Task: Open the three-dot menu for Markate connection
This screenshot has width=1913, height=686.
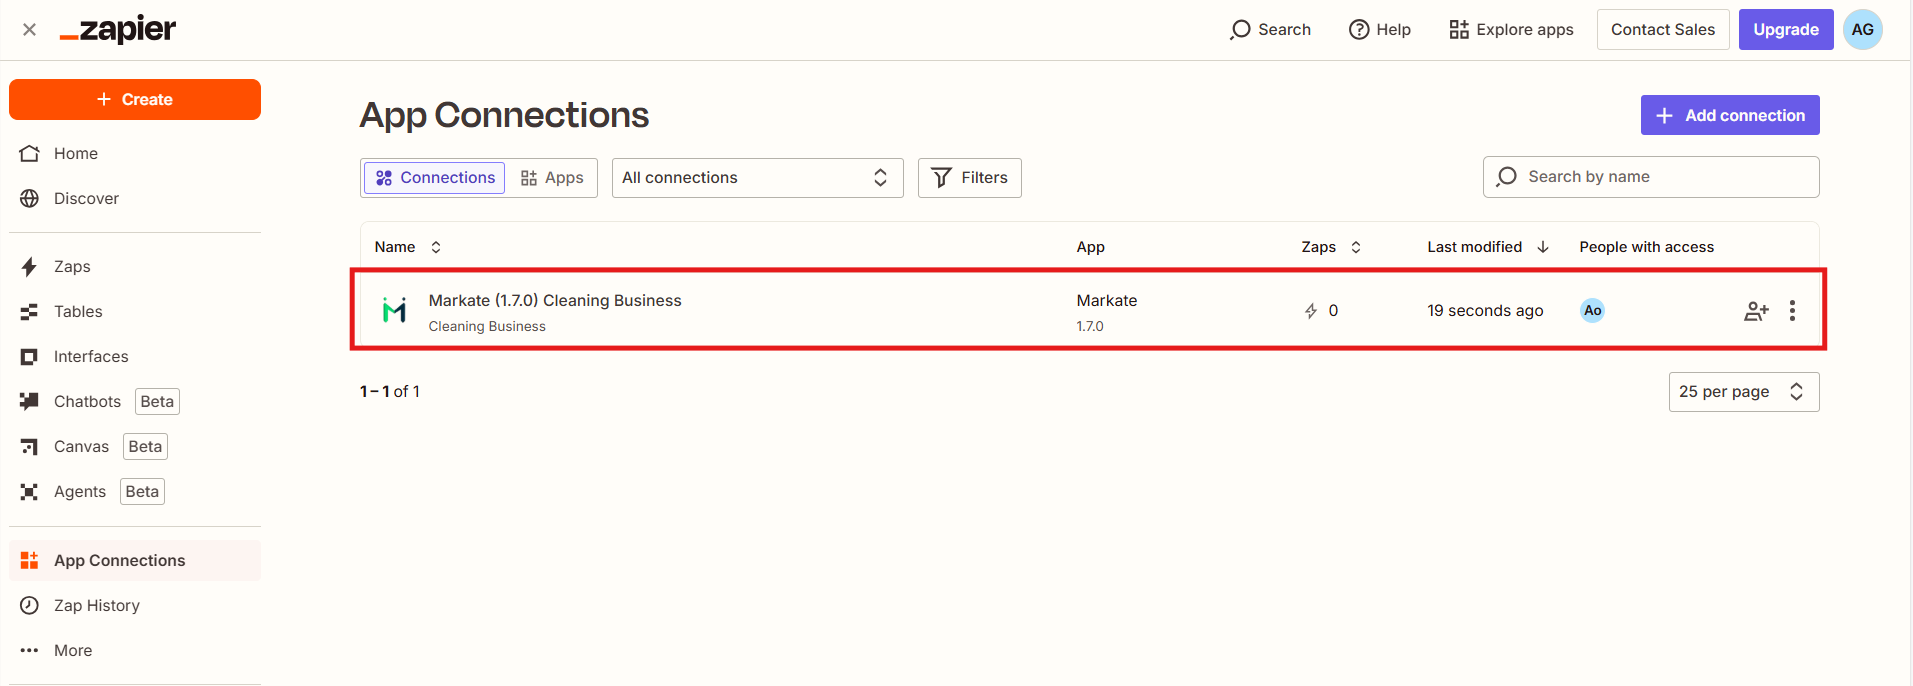Action: [1792, 311]
